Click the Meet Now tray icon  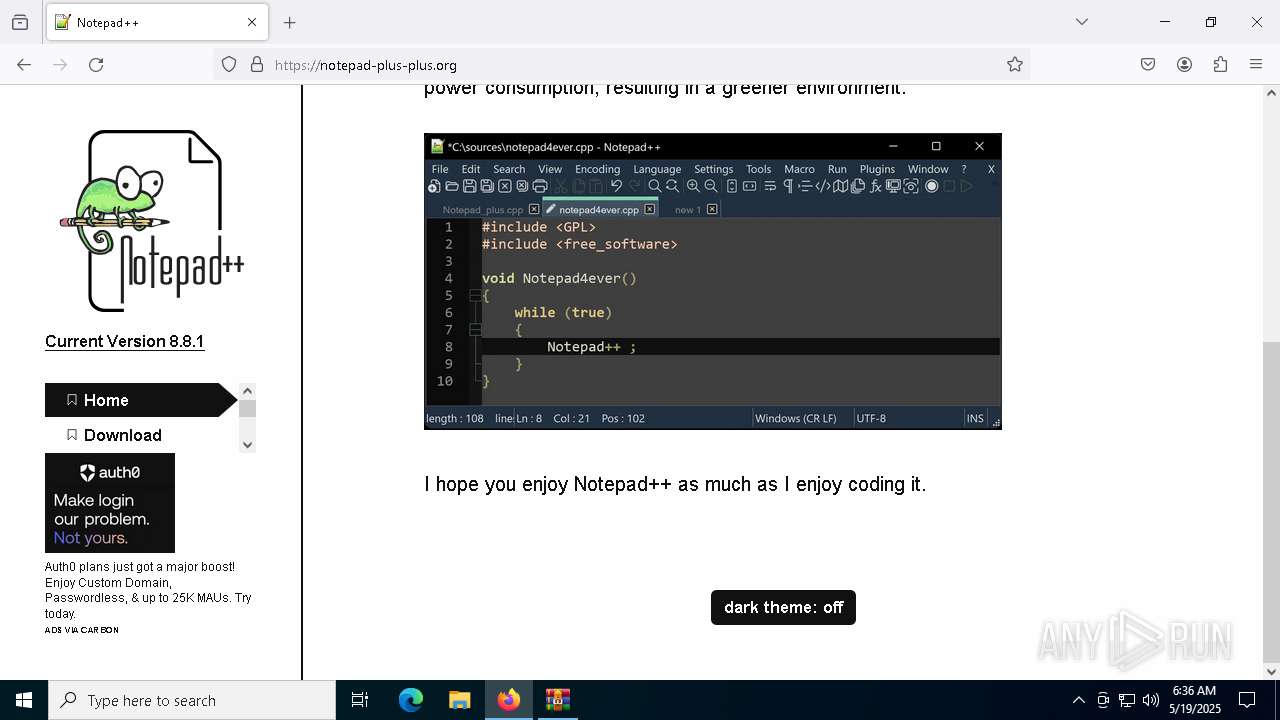coord(1103,700)
